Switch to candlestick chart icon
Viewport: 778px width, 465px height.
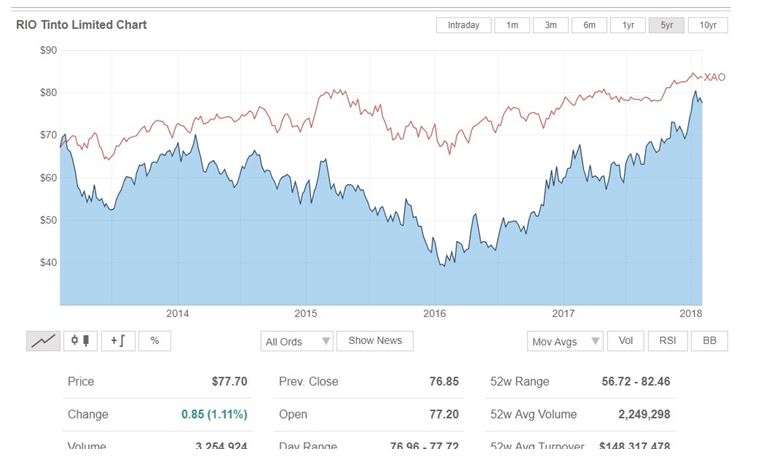point(80,341)
